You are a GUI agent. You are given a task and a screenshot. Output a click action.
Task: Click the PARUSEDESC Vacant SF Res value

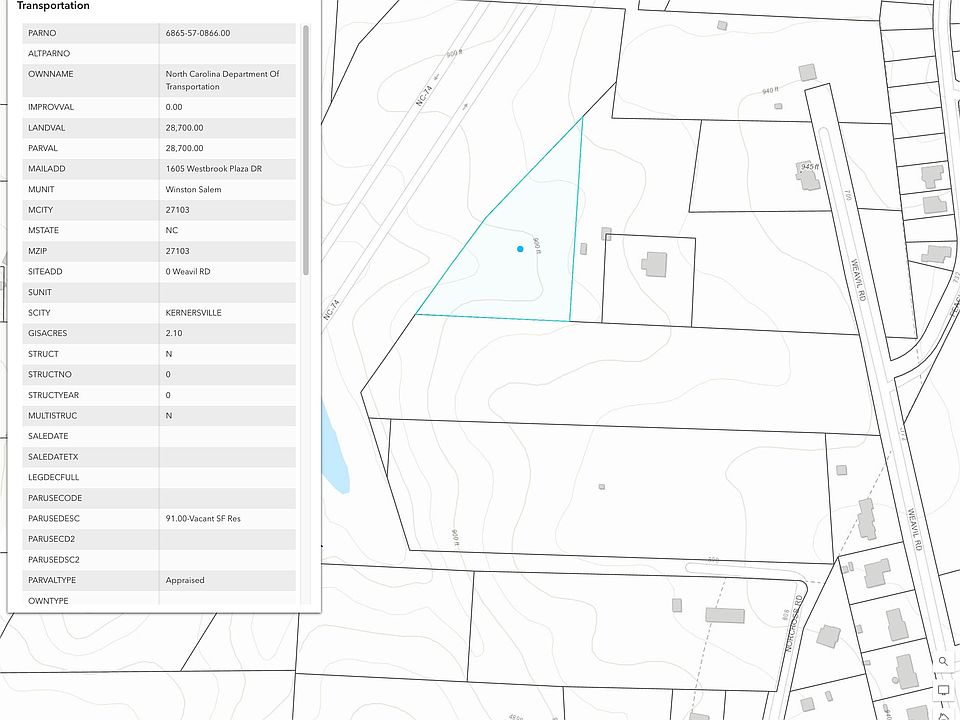[203, 518]
